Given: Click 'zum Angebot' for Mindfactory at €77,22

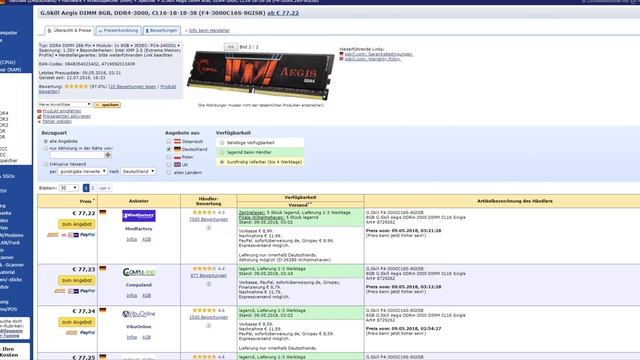Looking at the screenshot, I should (x=77, y=224).
